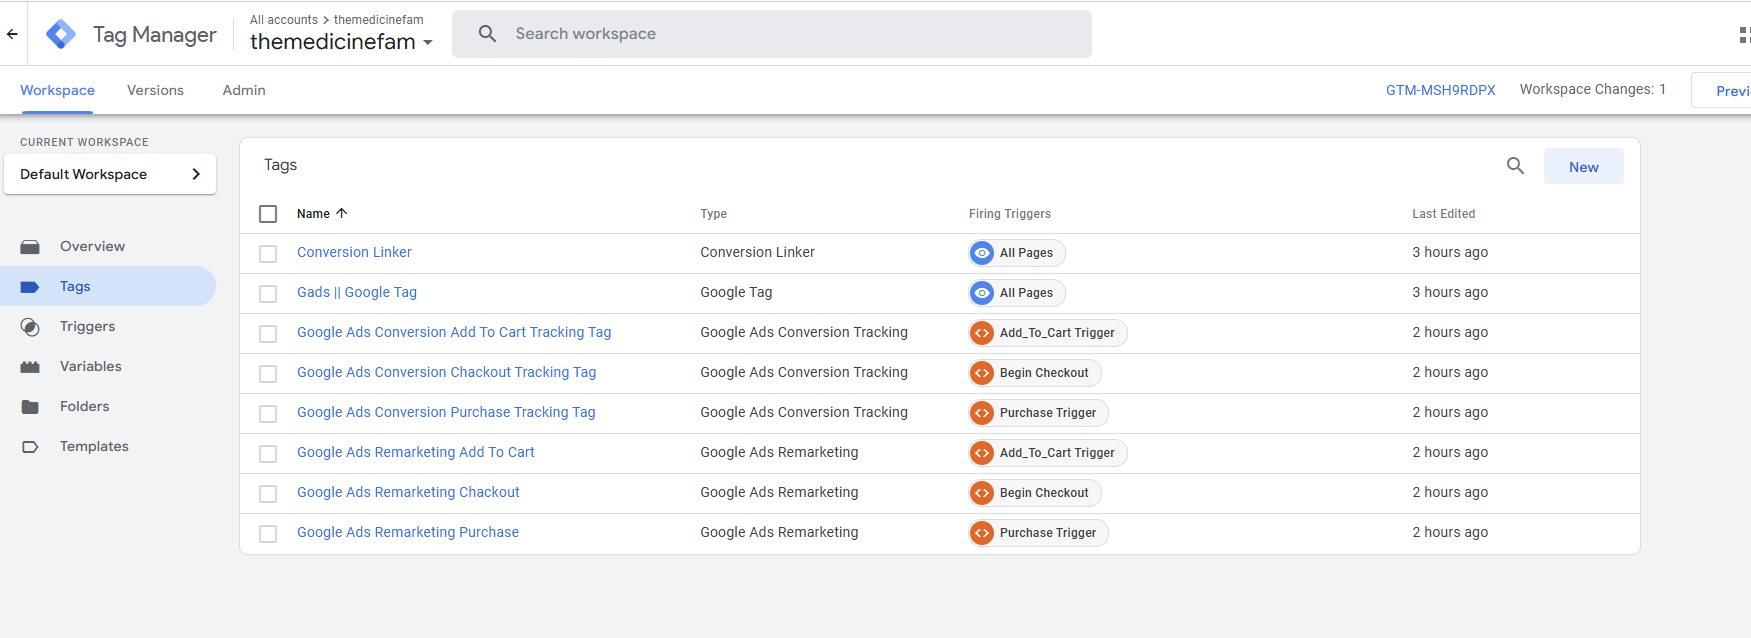Click the New tag button
Screen dimensions: 1751x638
click(x=1583, y=167)
